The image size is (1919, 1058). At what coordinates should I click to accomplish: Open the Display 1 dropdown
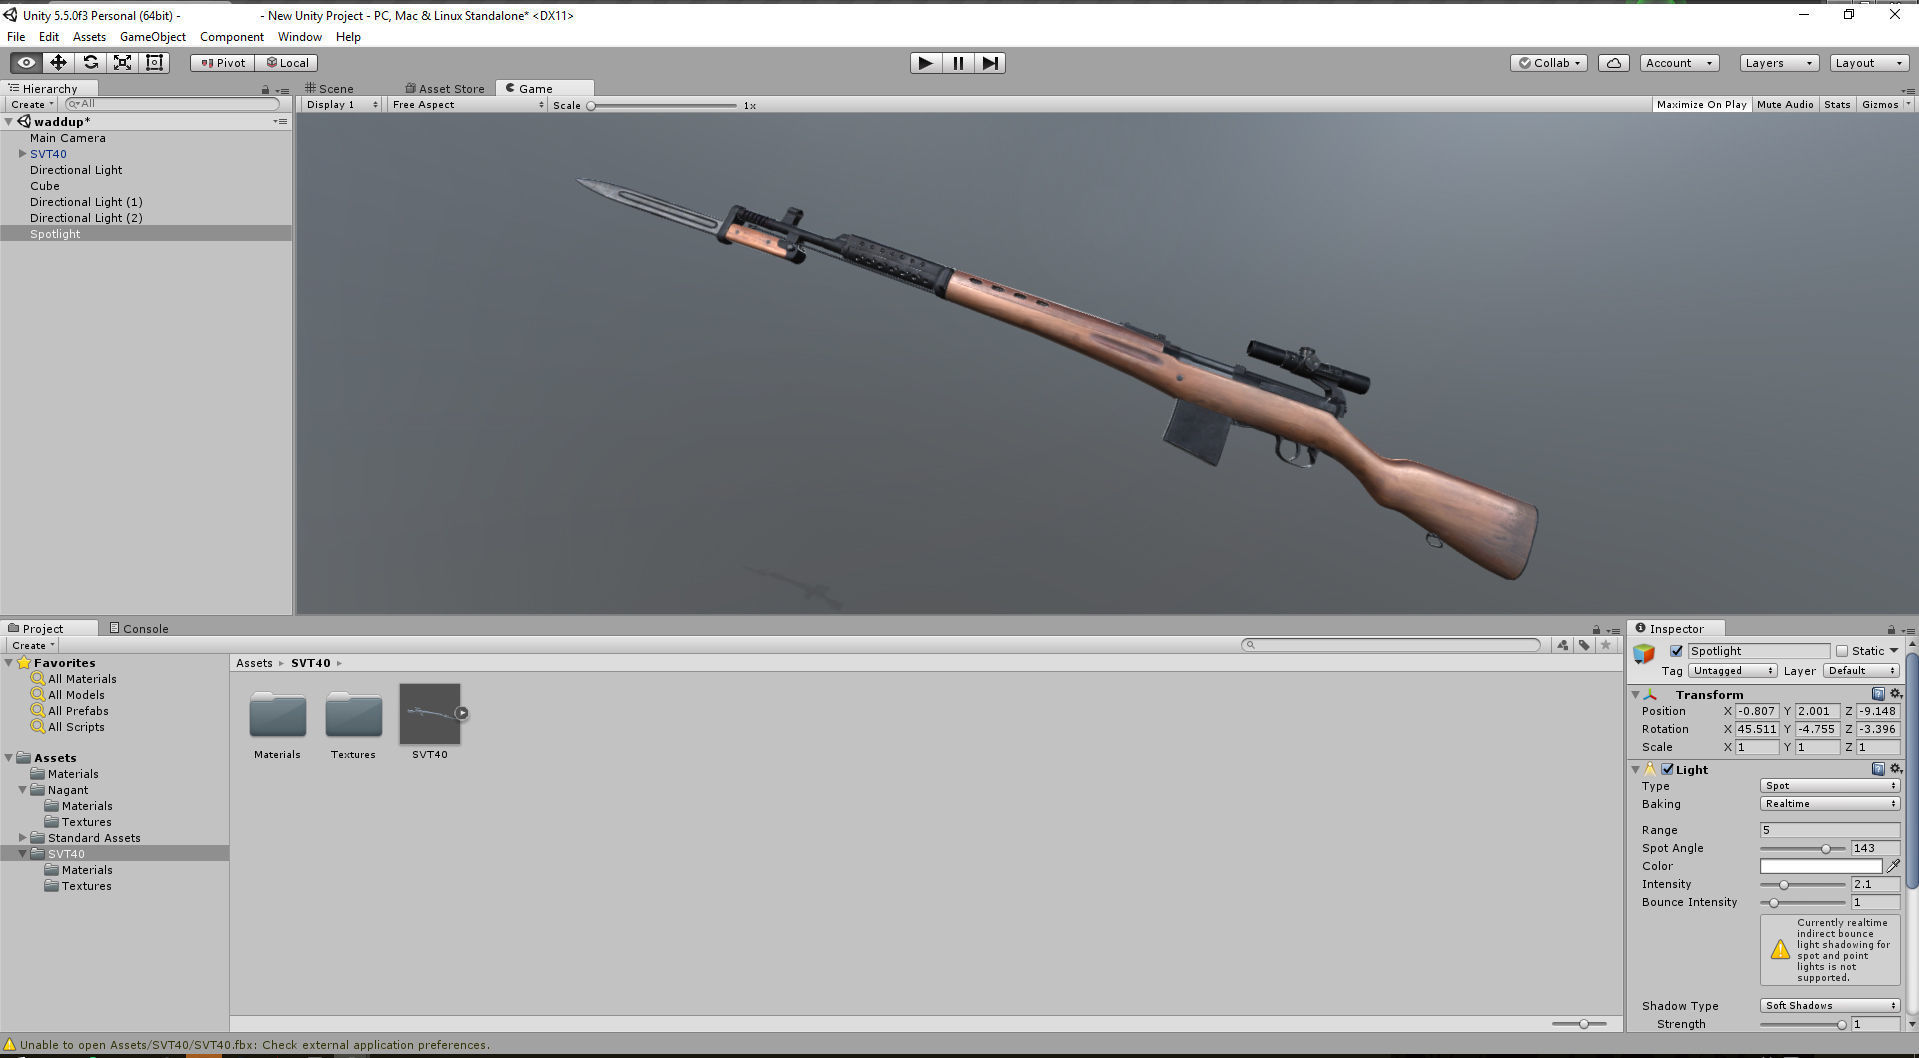pos(342,104)
